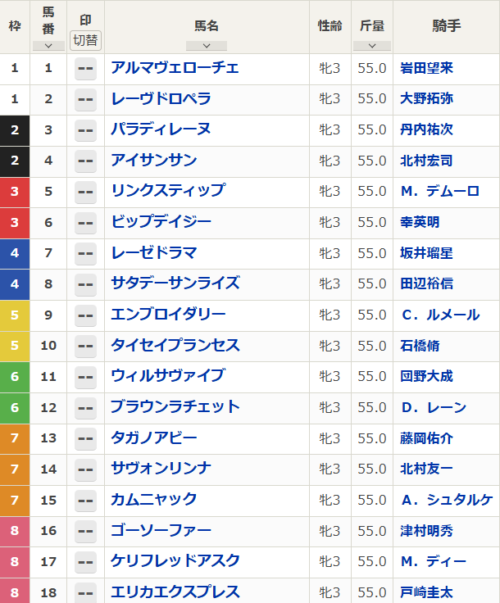500x603 pixels.
Task: Open the 斤量 sort dropdown arrow
Action: coord(372,46)
